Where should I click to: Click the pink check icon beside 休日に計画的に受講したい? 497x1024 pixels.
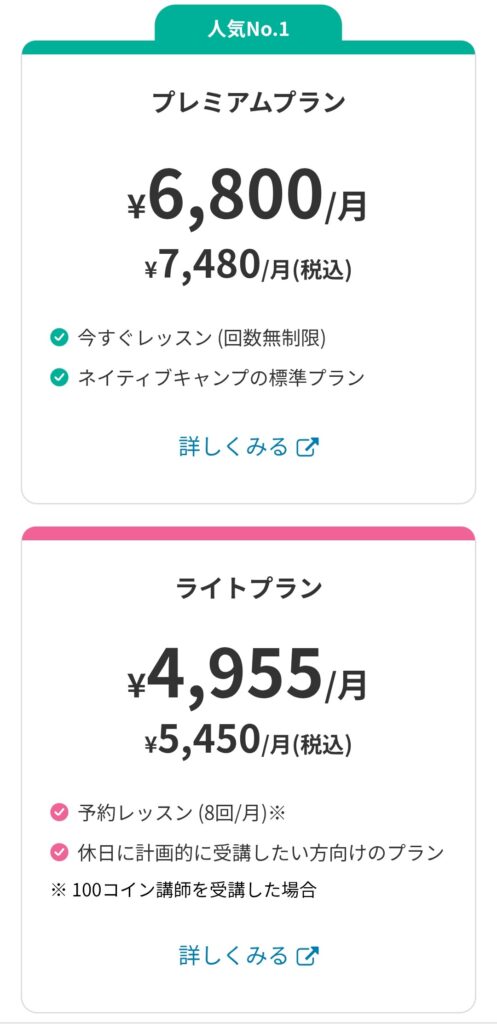59,852
